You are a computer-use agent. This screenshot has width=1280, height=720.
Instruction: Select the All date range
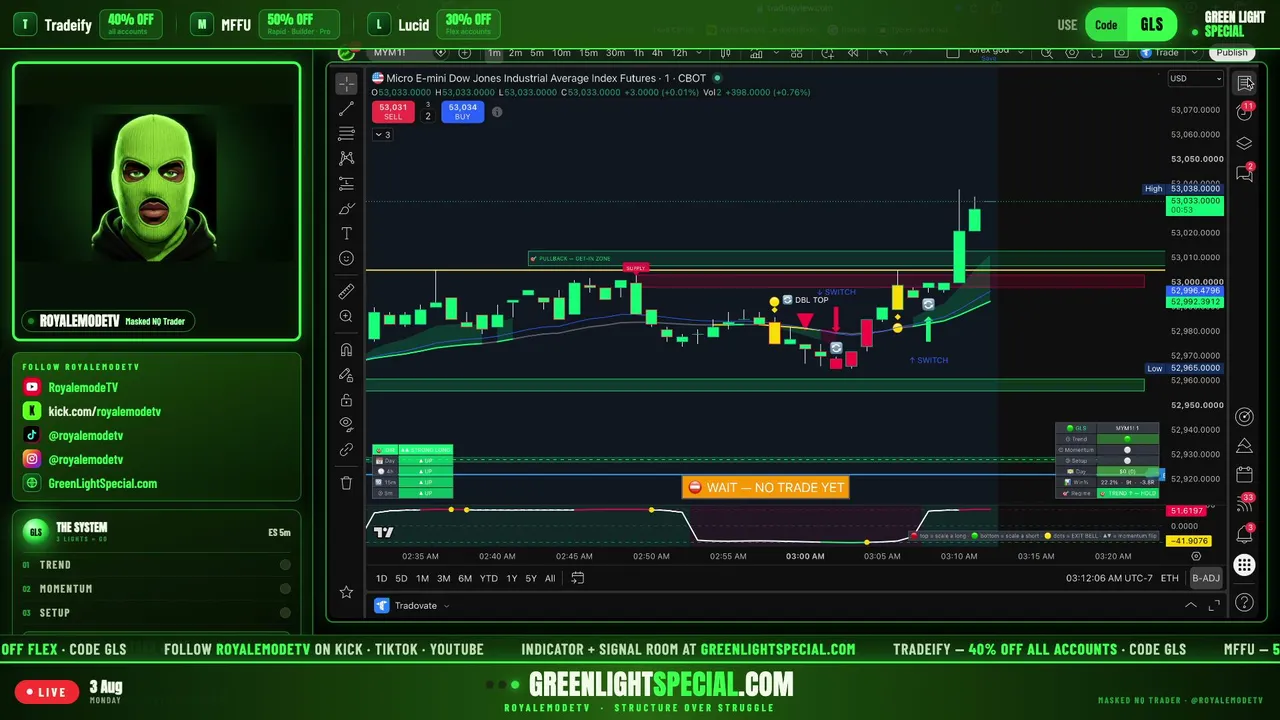[550, 578]
